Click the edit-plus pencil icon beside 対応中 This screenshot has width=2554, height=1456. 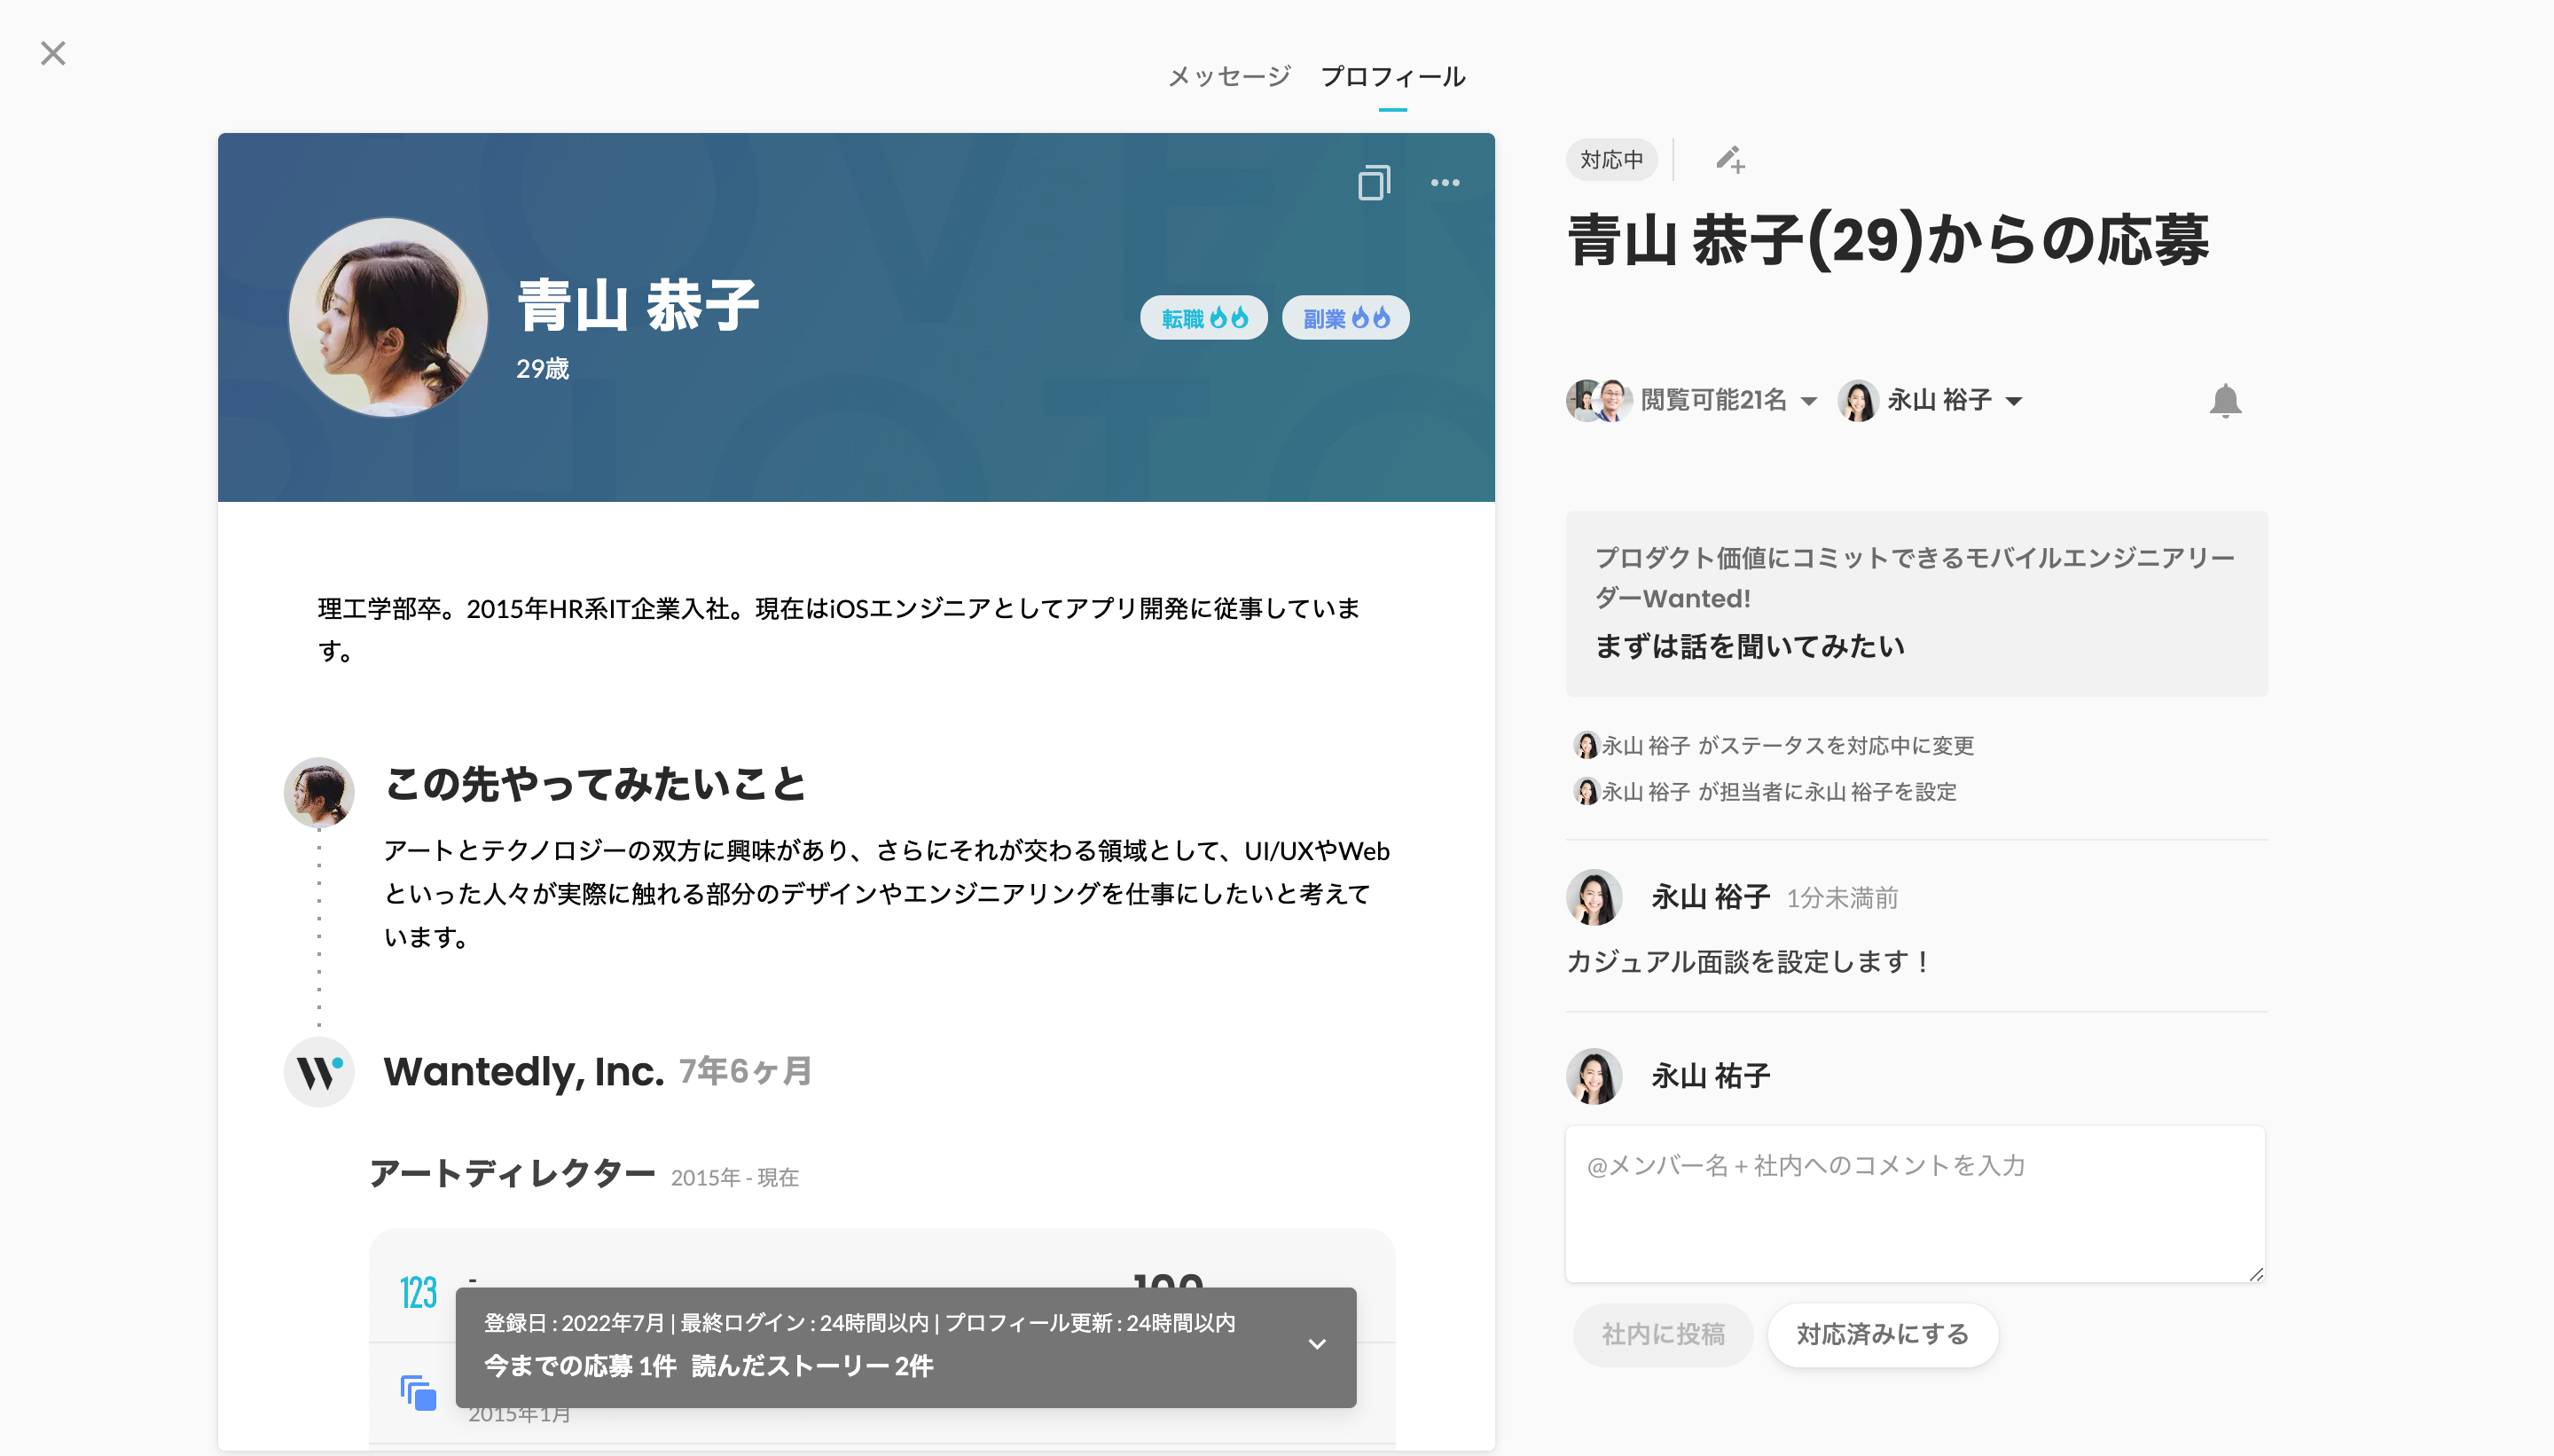coord(1730,160)
